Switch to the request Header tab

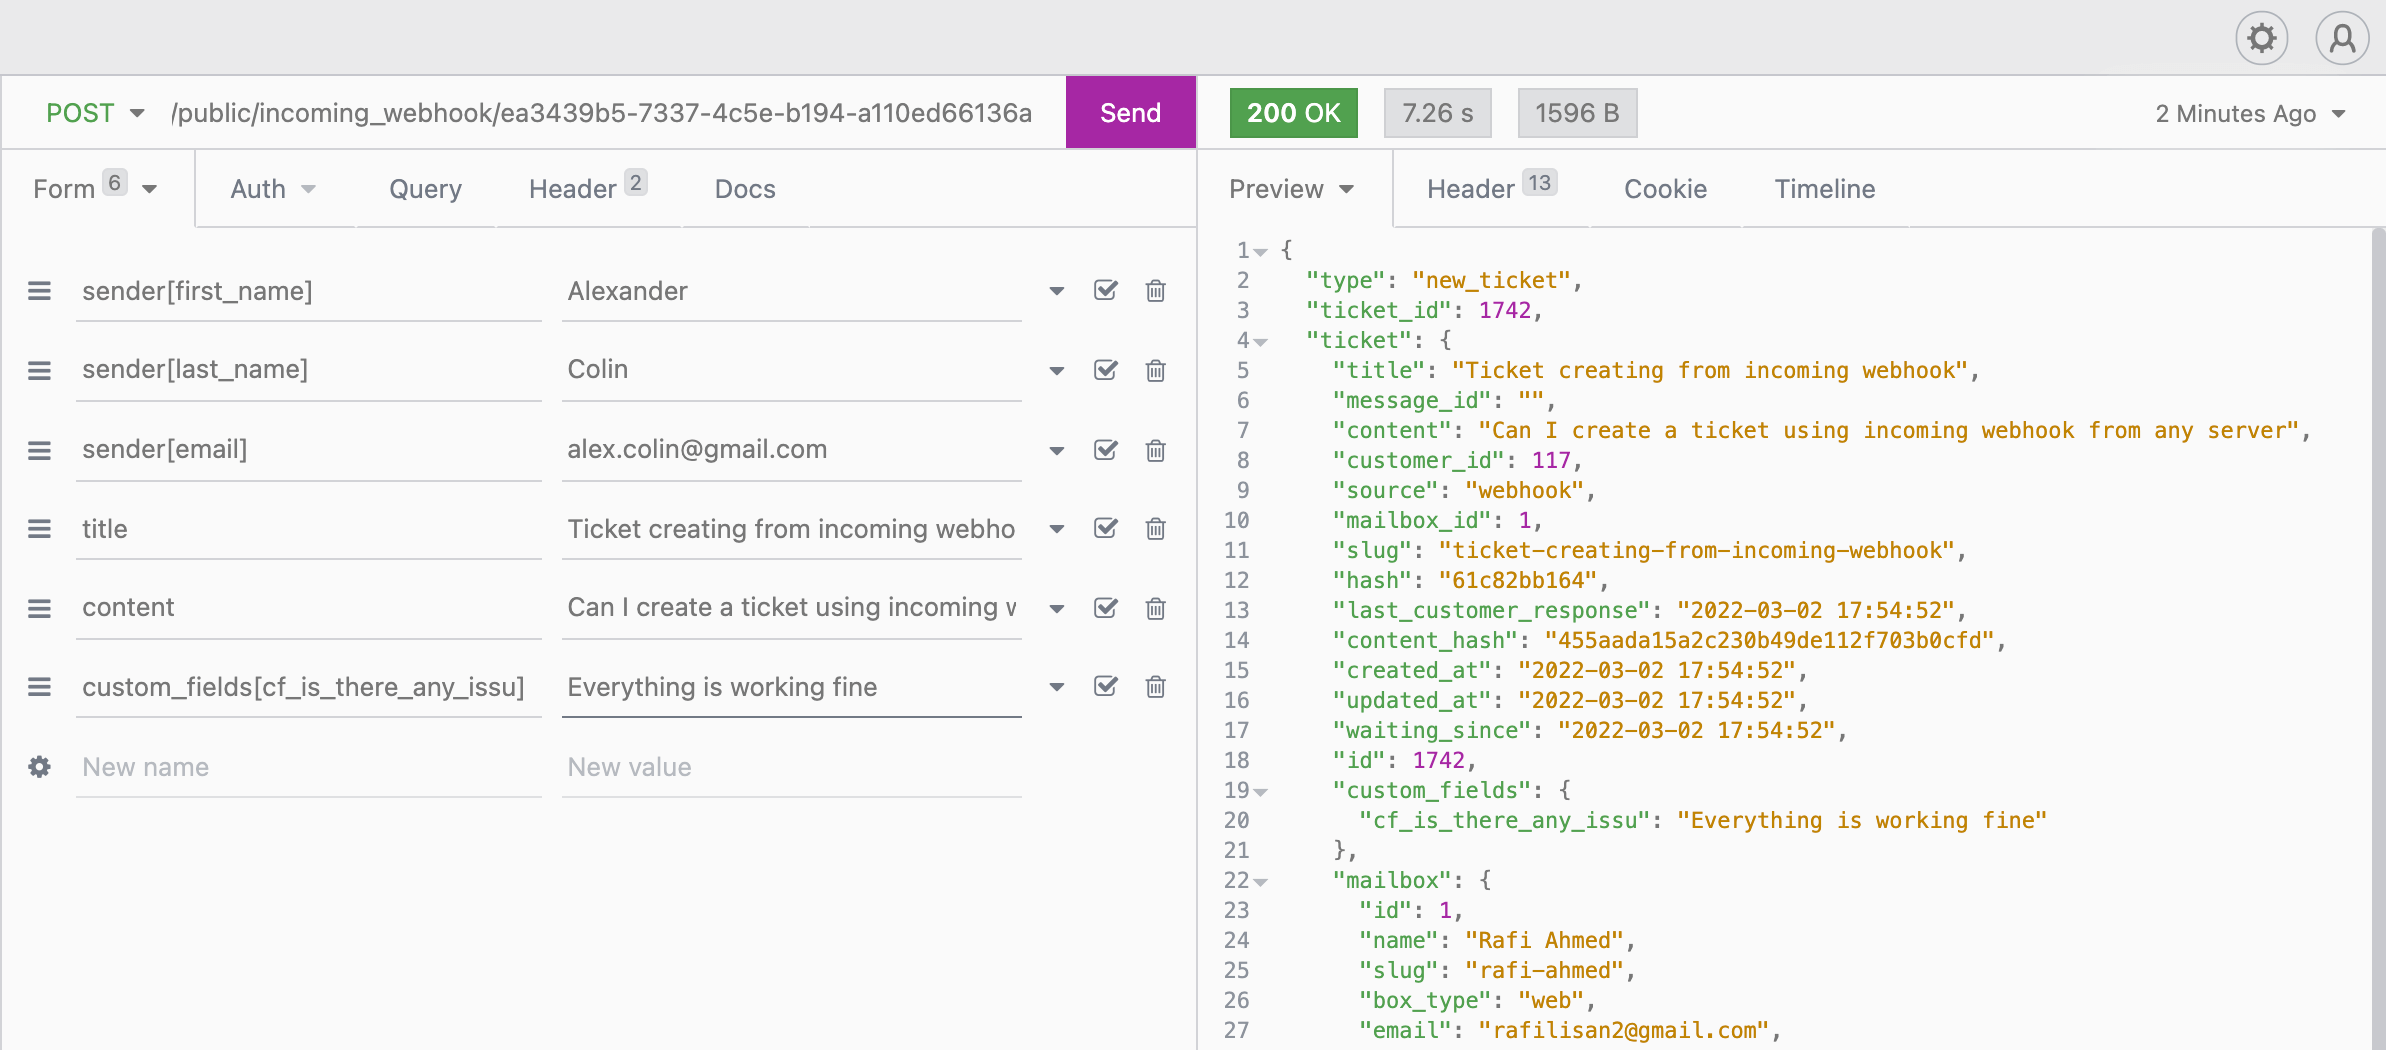pyautogui.click(x=588, y=188)
